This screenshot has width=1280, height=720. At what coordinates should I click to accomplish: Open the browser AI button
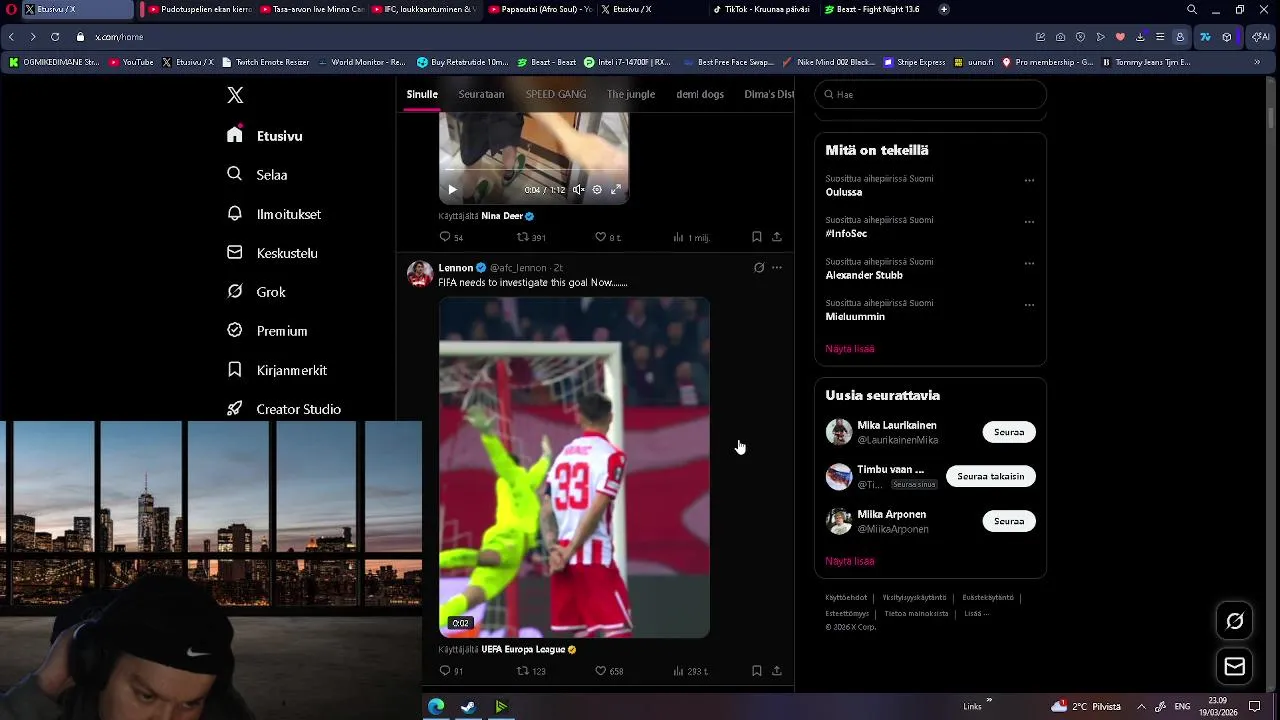click(1261, 37)
